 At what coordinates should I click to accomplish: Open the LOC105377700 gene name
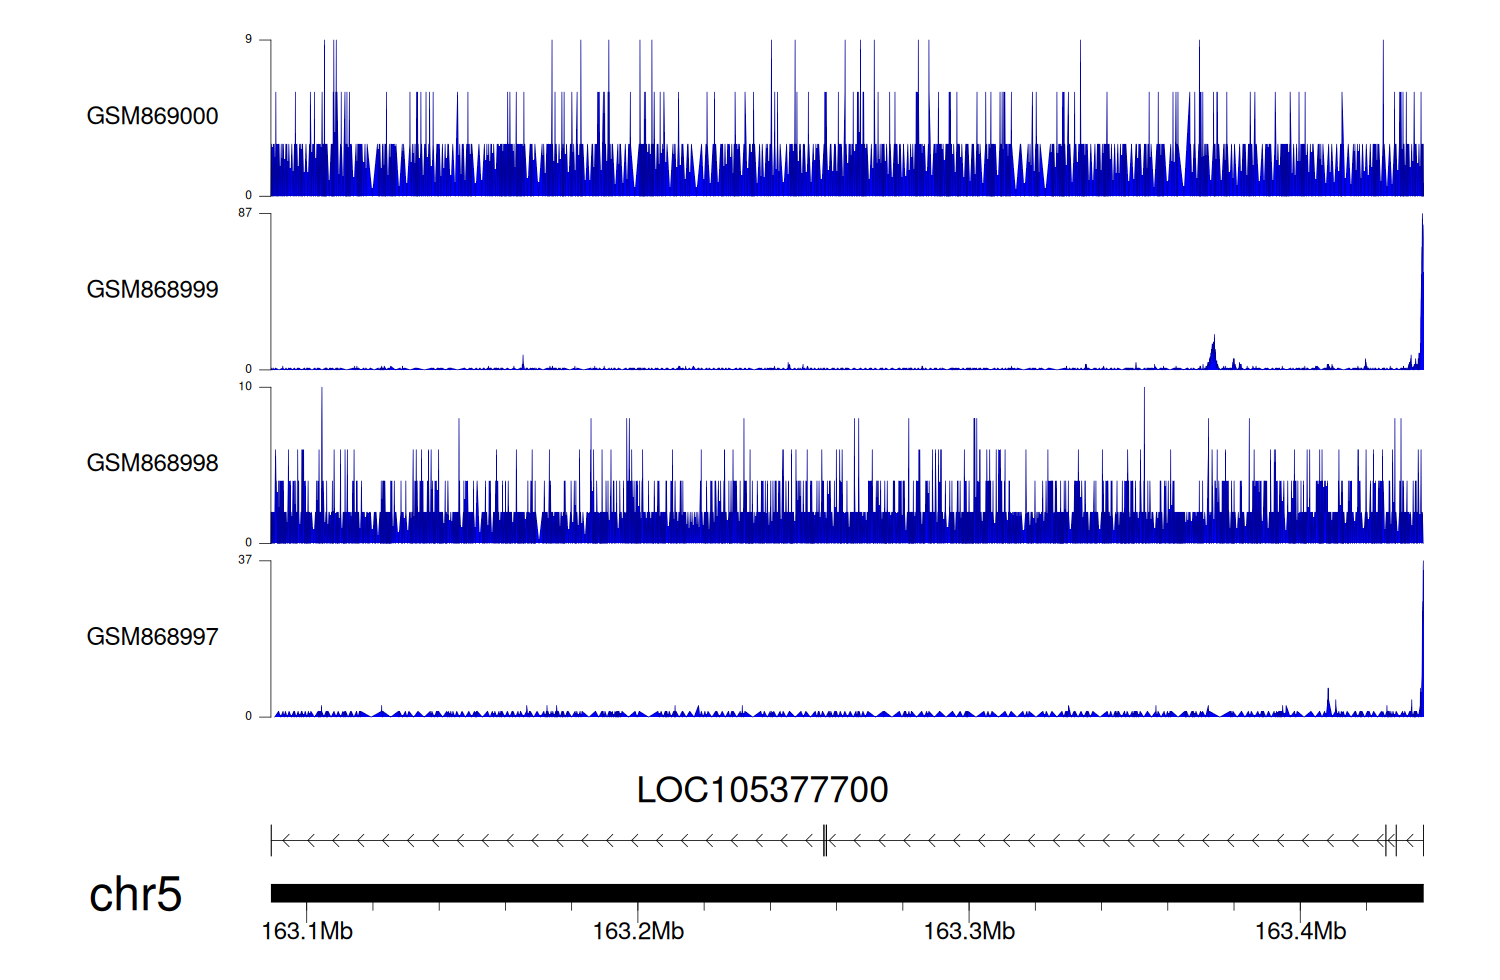click(x=762, y=790)
